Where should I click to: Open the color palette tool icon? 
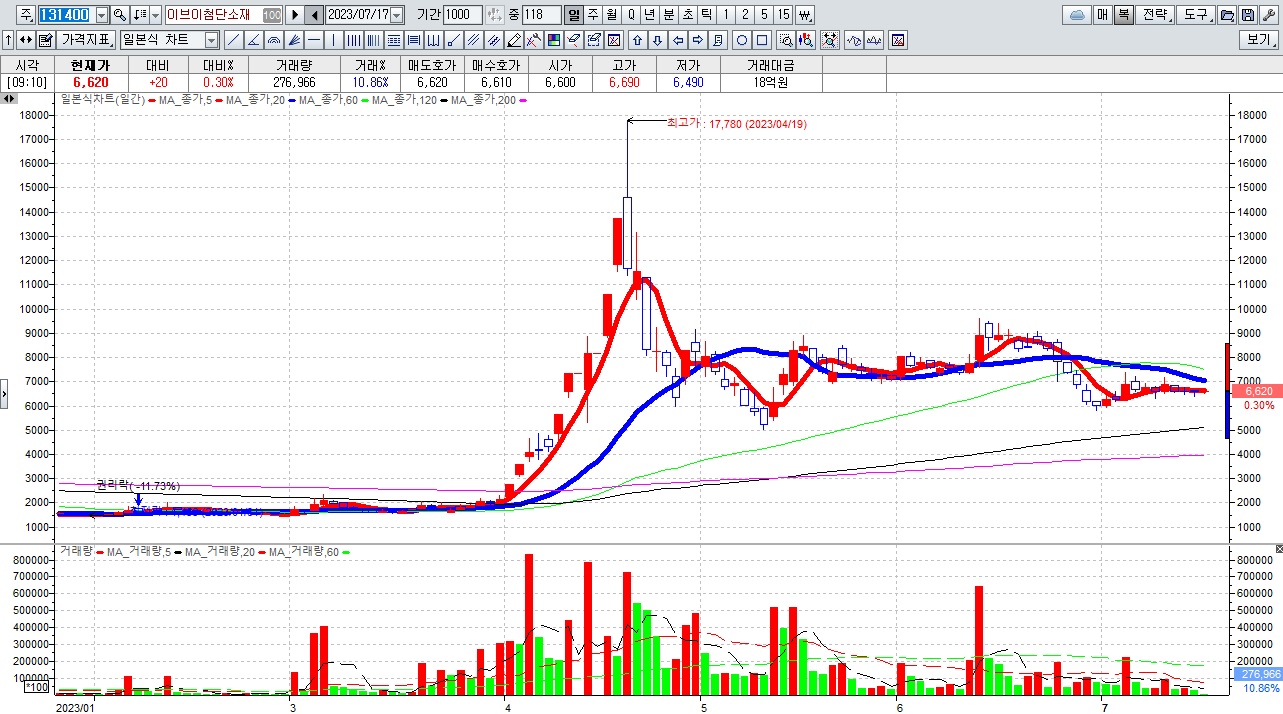pyautogui.click(x=555, y=40)
